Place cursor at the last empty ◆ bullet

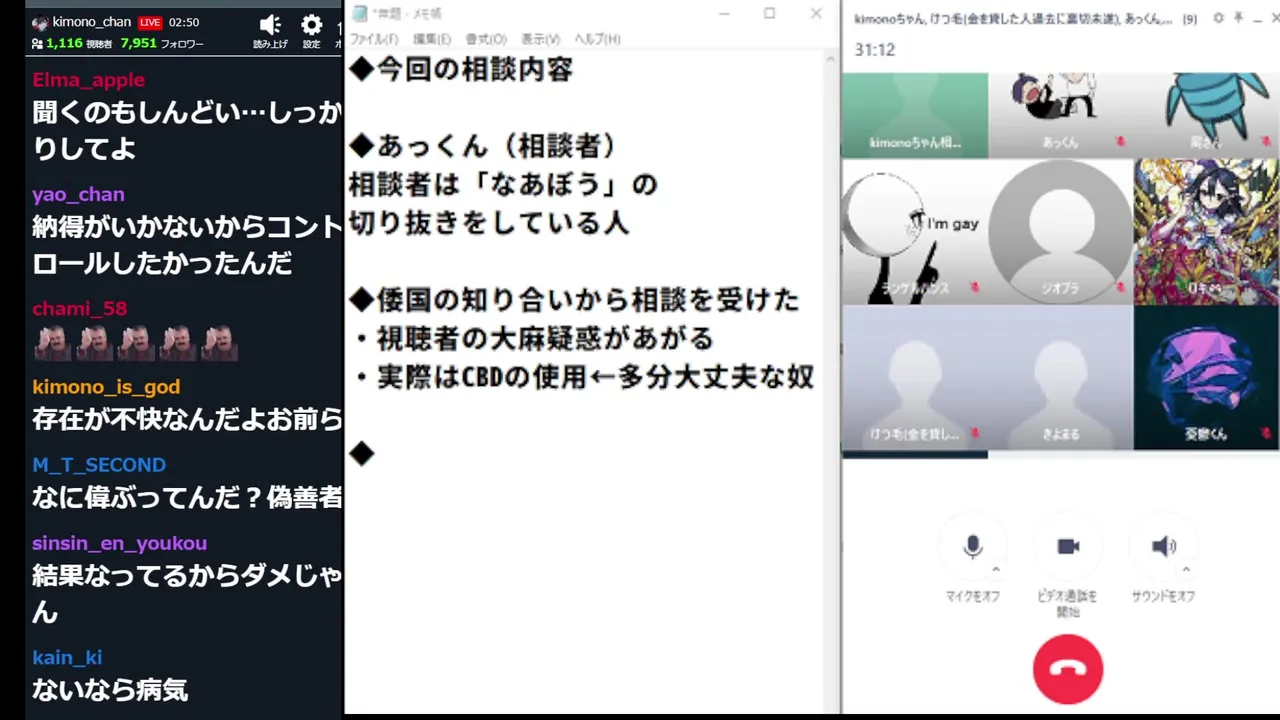pyautogui.click(x=361, y=454)
